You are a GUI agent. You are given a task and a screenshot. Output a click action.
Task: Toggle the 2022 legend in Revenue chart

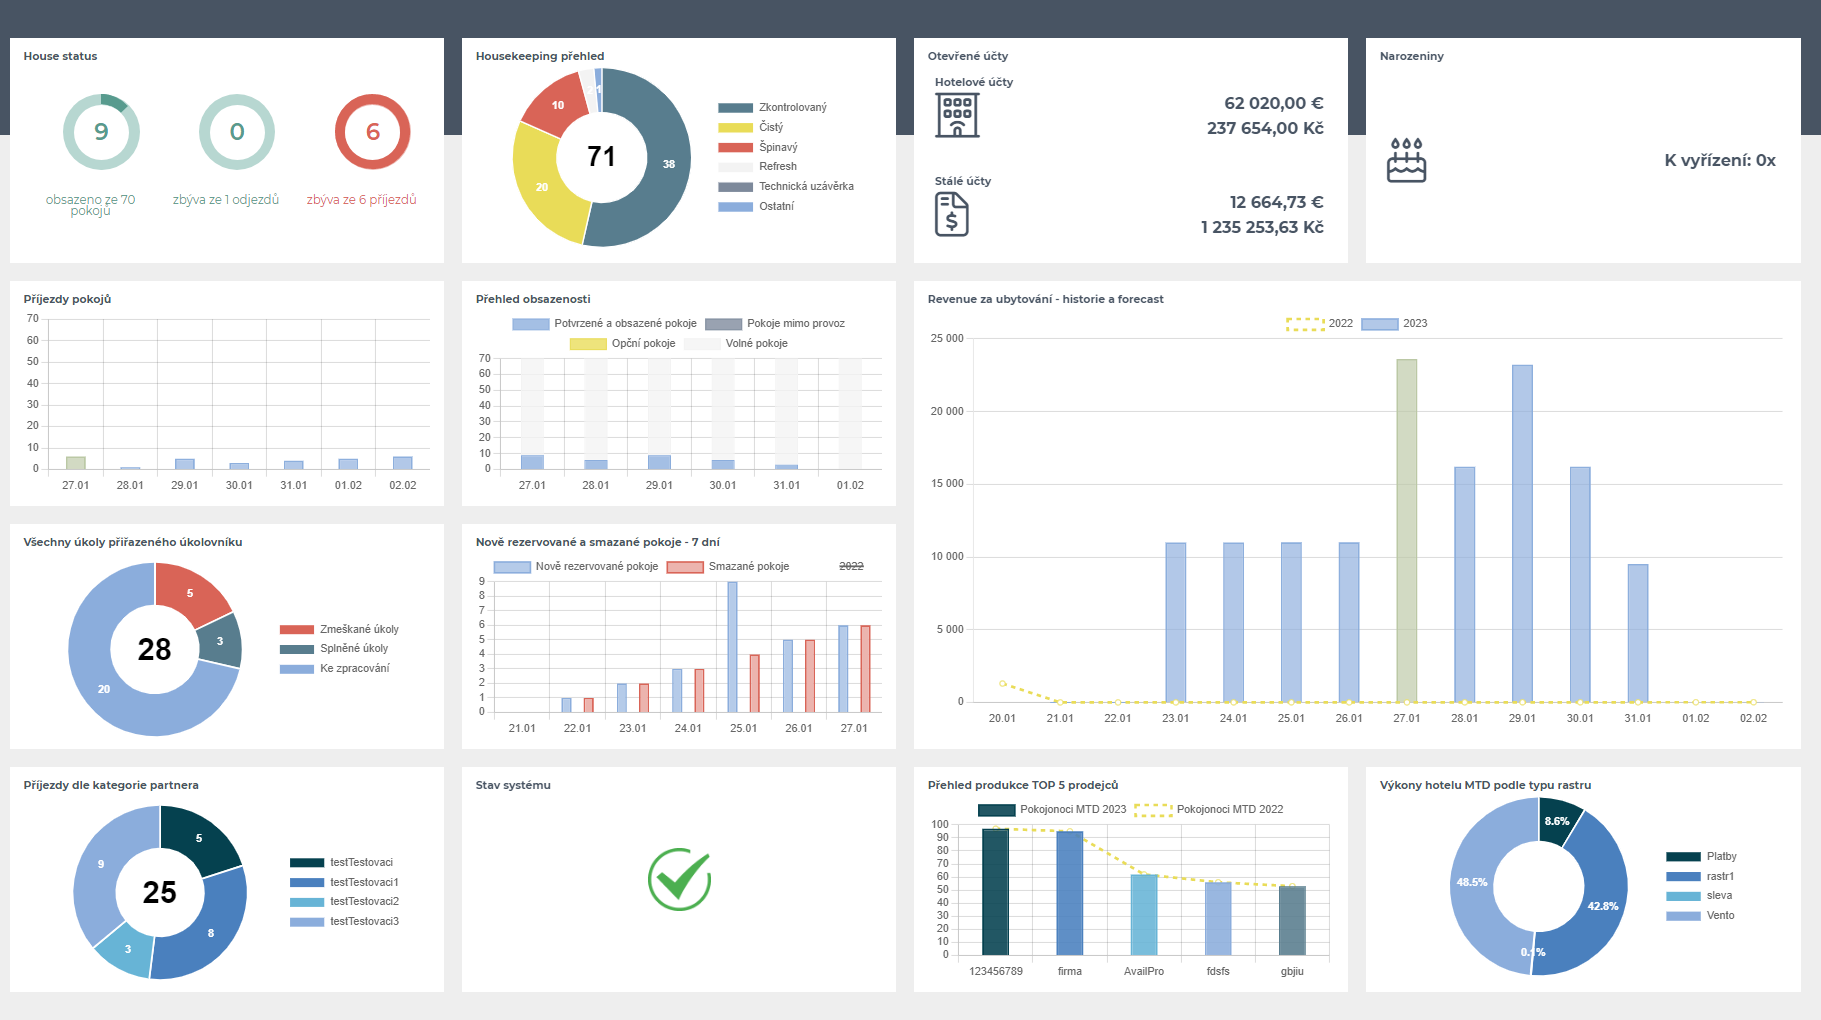[x=1319, y=323]
